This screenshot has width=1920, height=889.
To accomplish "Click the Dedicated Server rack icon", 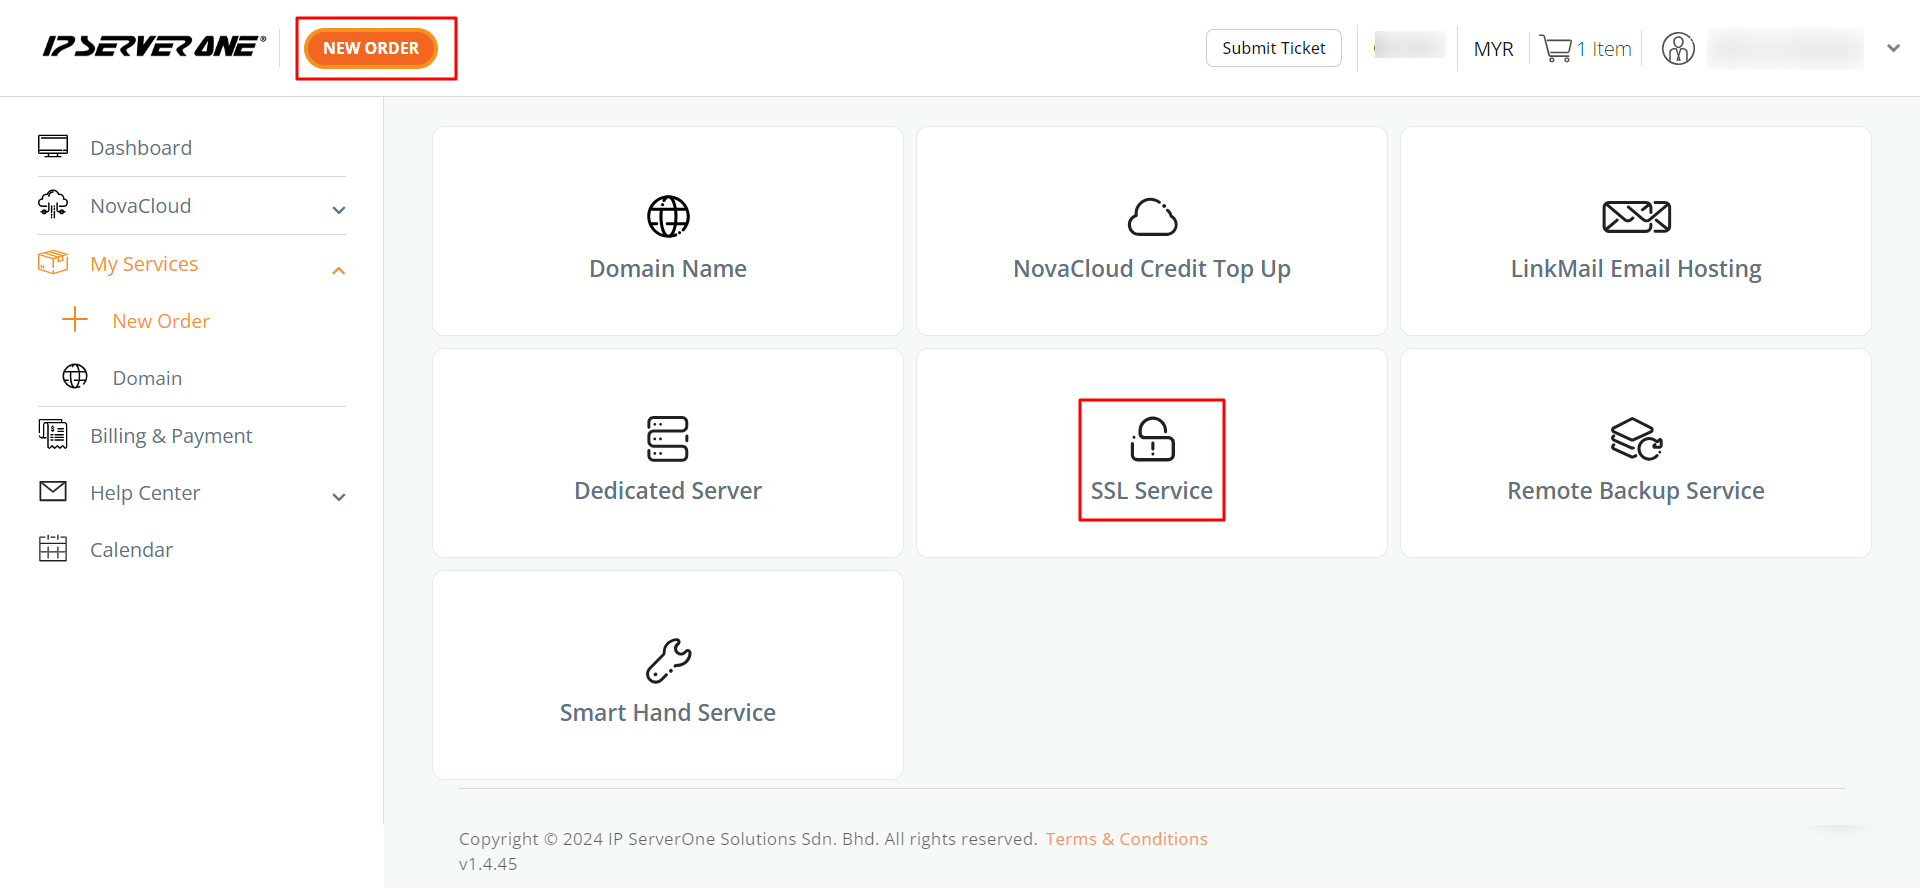I will (x=668, y=439).
